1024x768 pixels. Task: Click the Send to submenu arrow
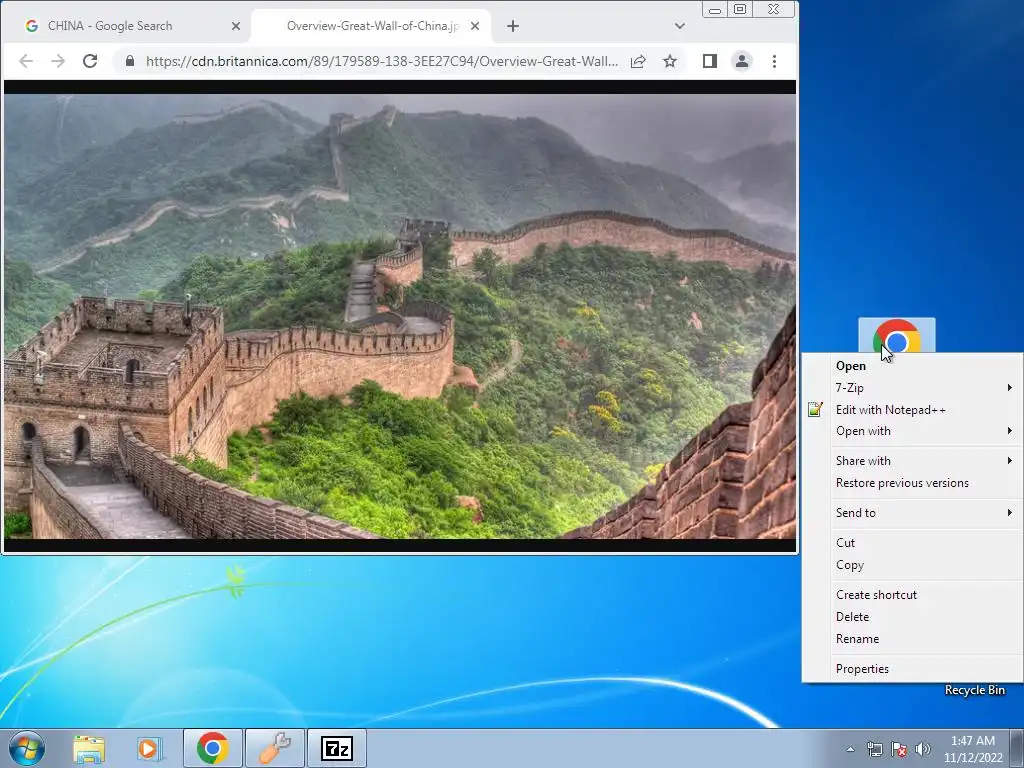click(x=1010, y=513)
